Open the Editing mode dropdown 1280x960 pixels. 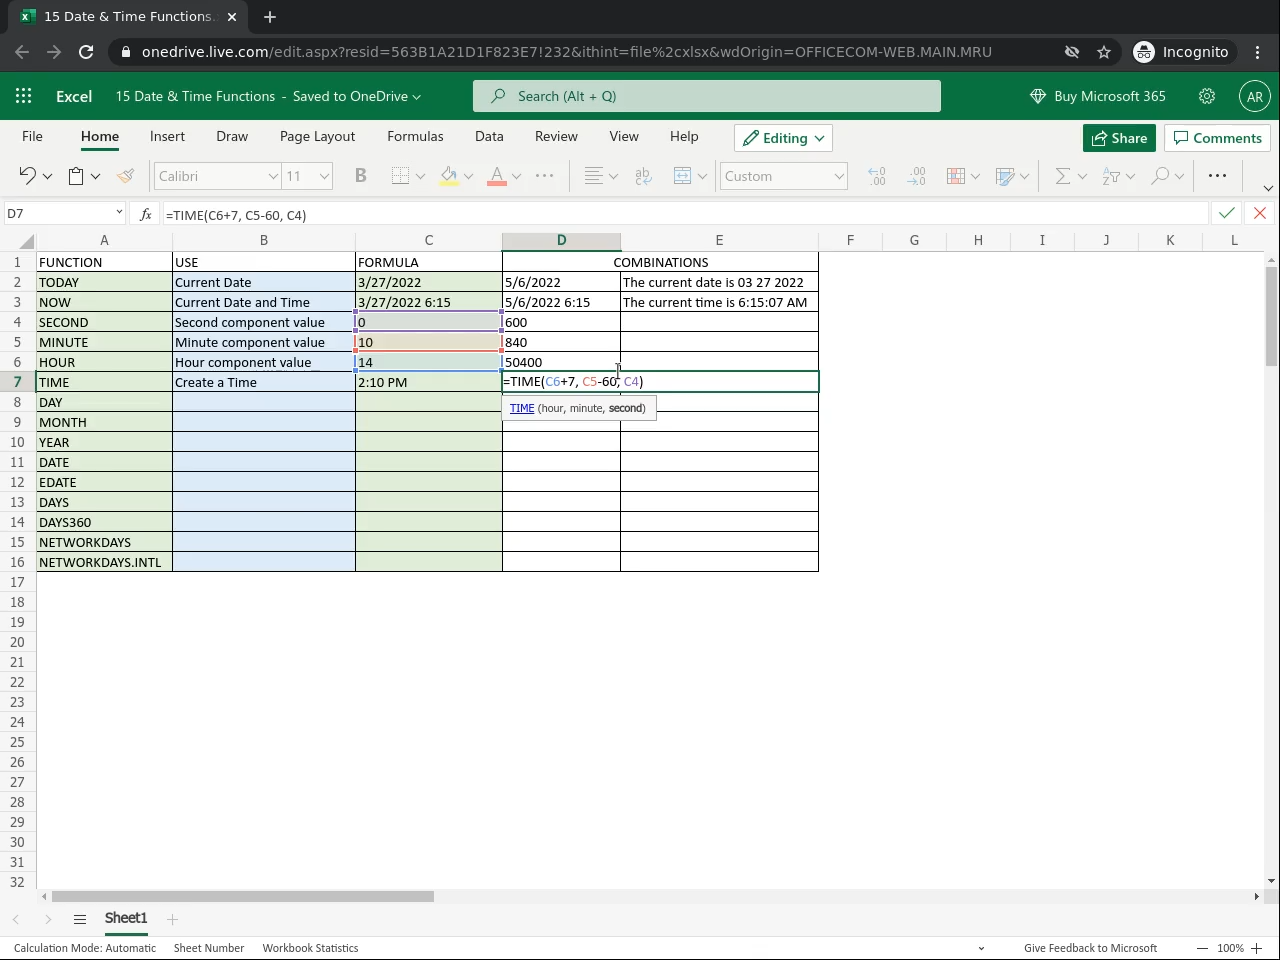tap(784, 138)
